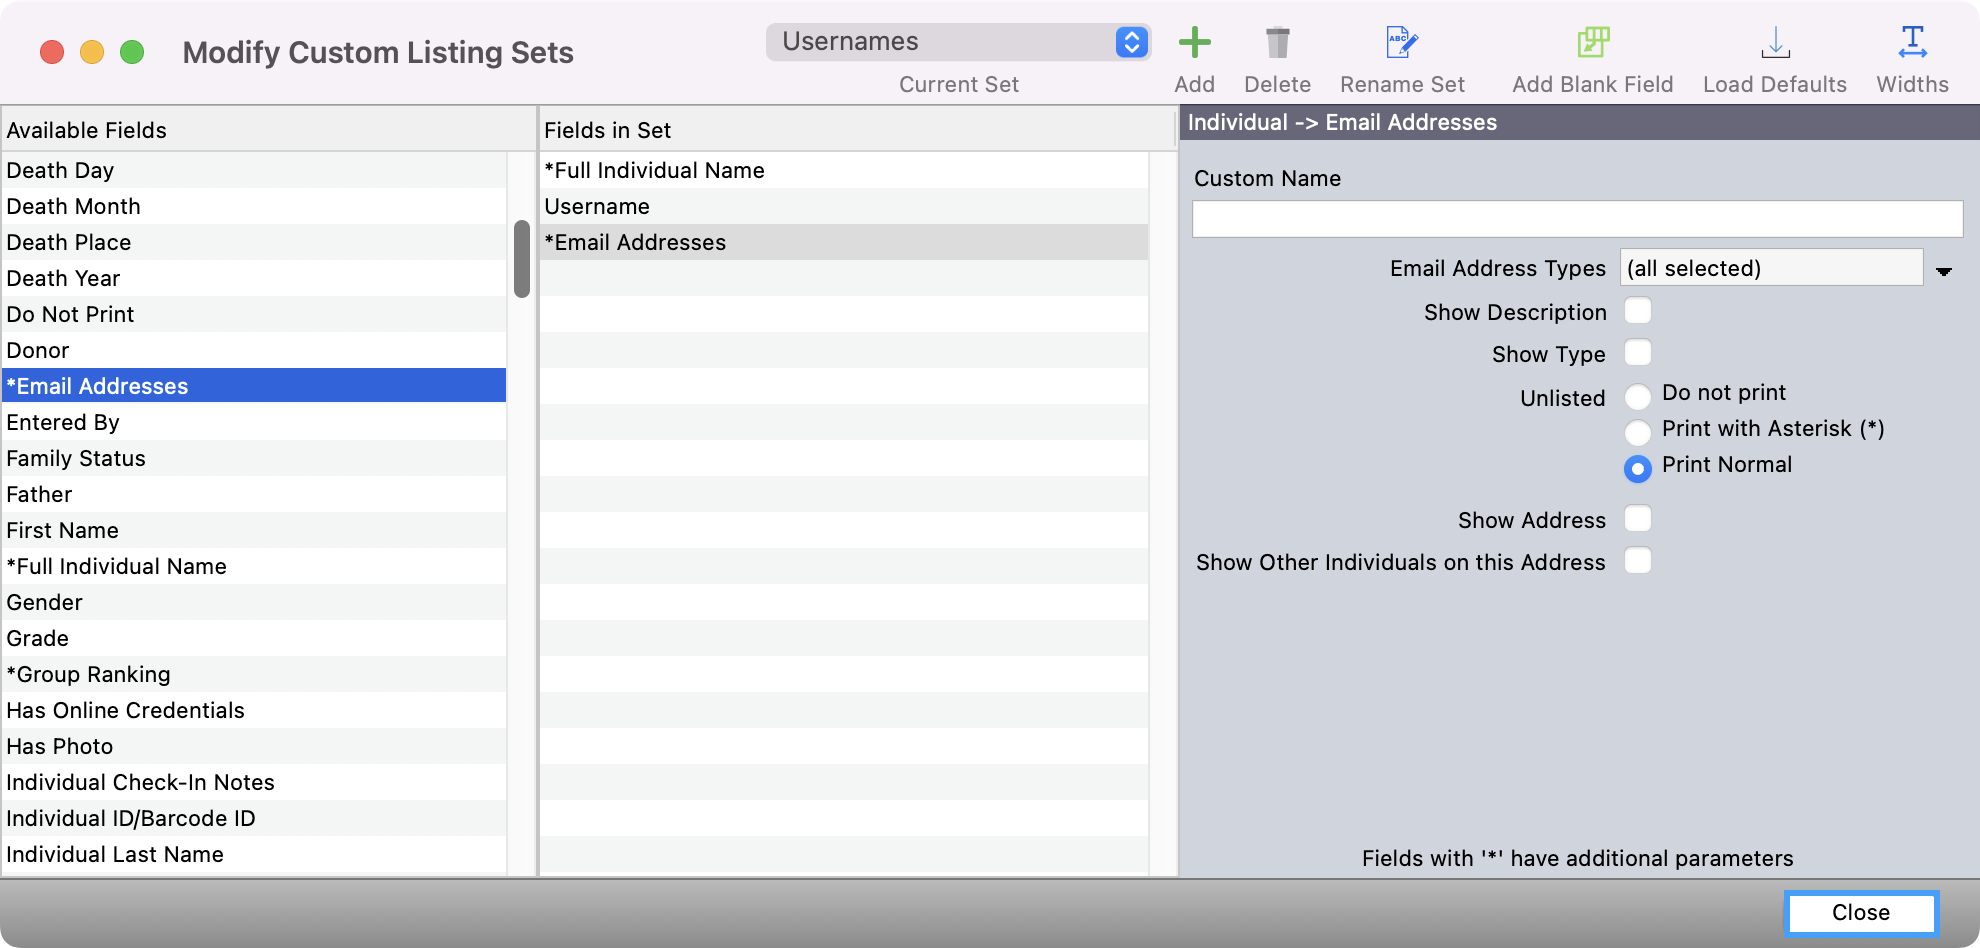Click the Rename Set icon

tap(1402, 43)
